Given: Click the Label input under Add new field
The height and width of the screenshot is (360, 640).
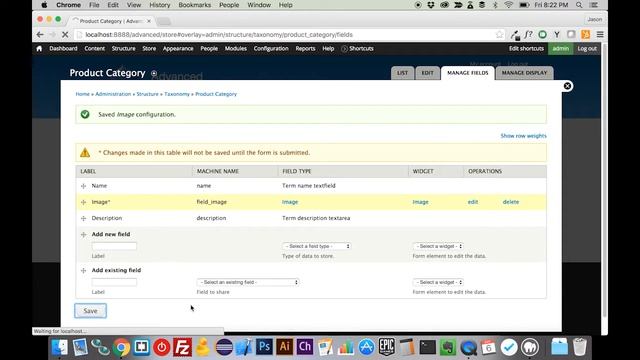Looking at the screenshot, I should pyautogui.click(x=114, y=246).
